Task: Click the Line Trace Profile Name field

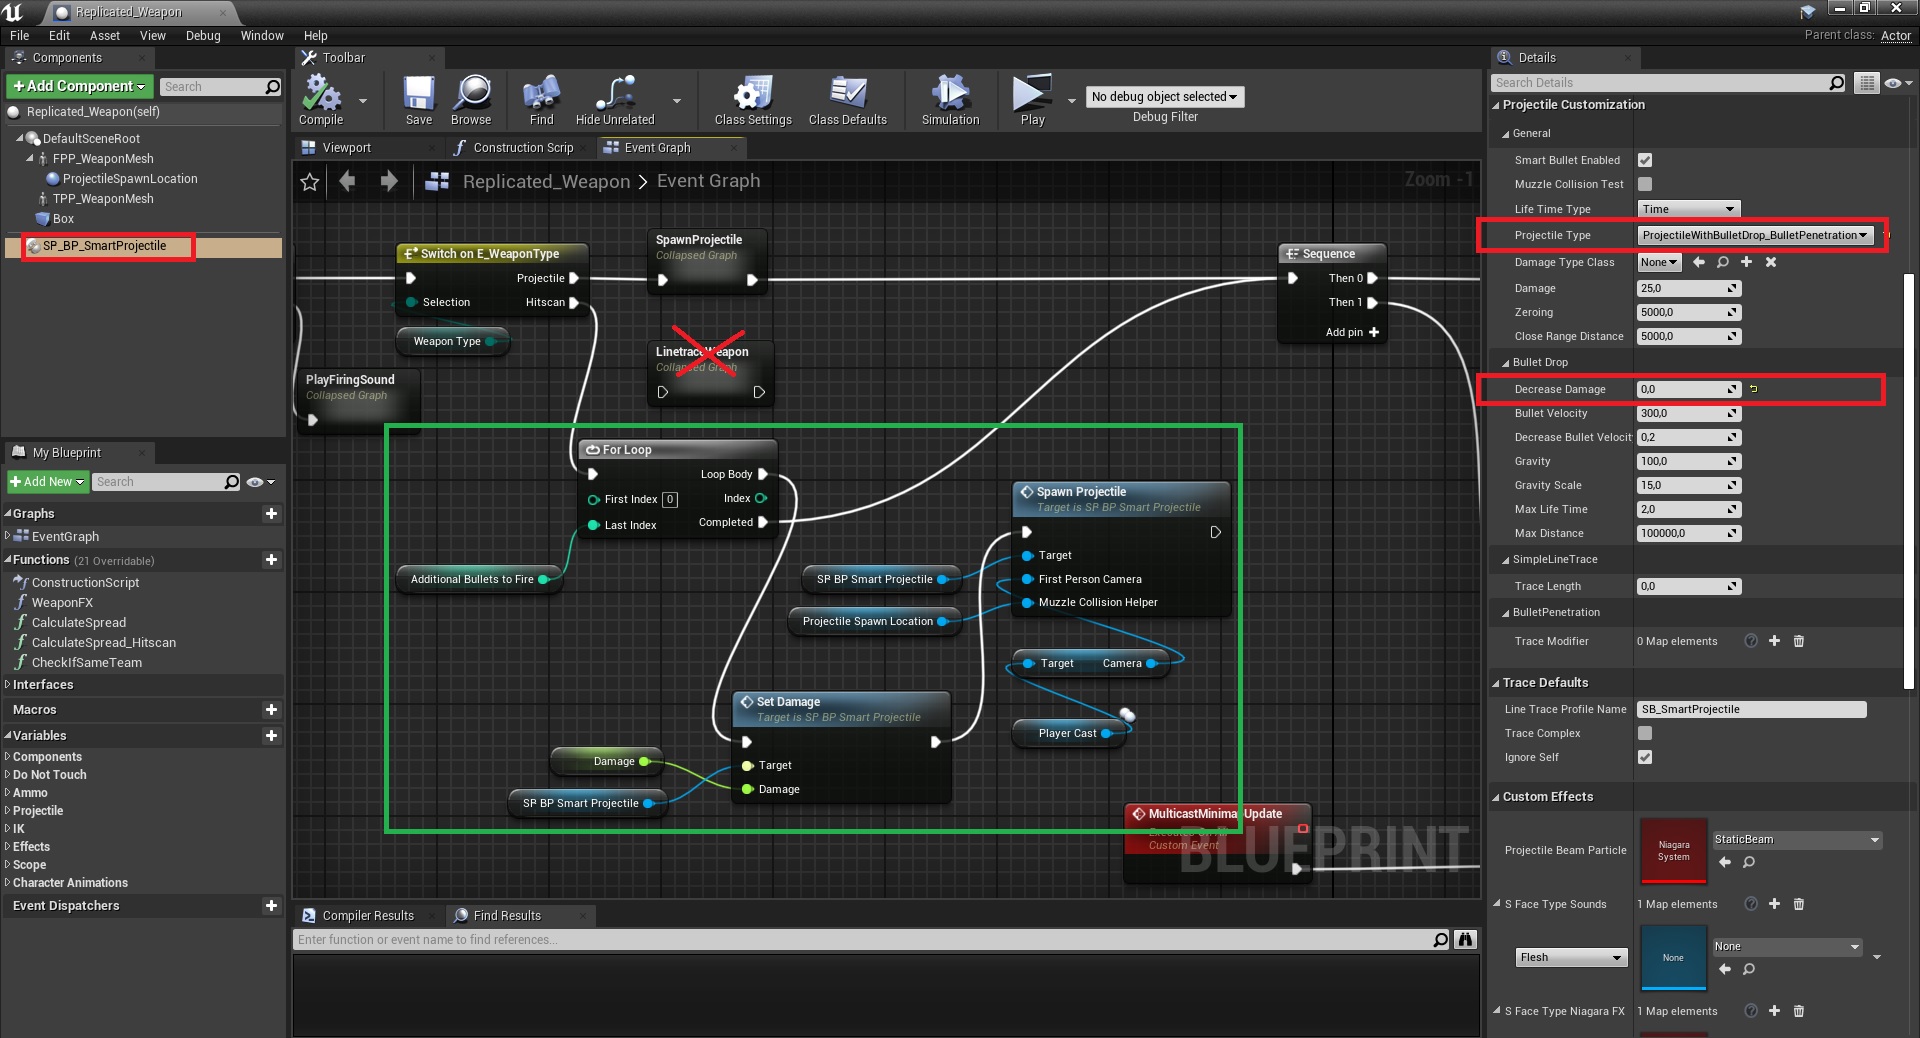Action: [1750, 709]
